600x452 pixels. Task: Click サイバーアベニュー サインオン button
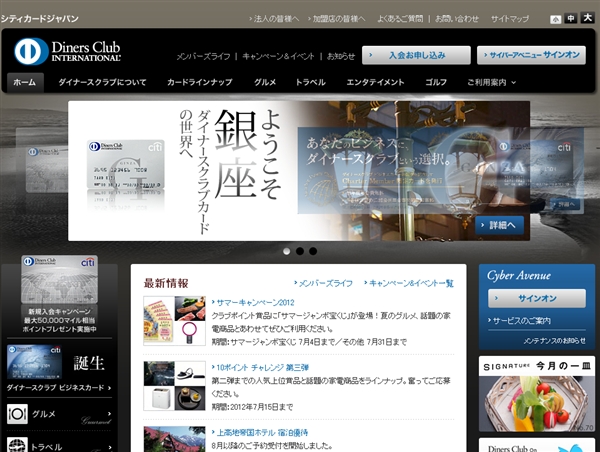pyautogui.click(x=531, y=55)
